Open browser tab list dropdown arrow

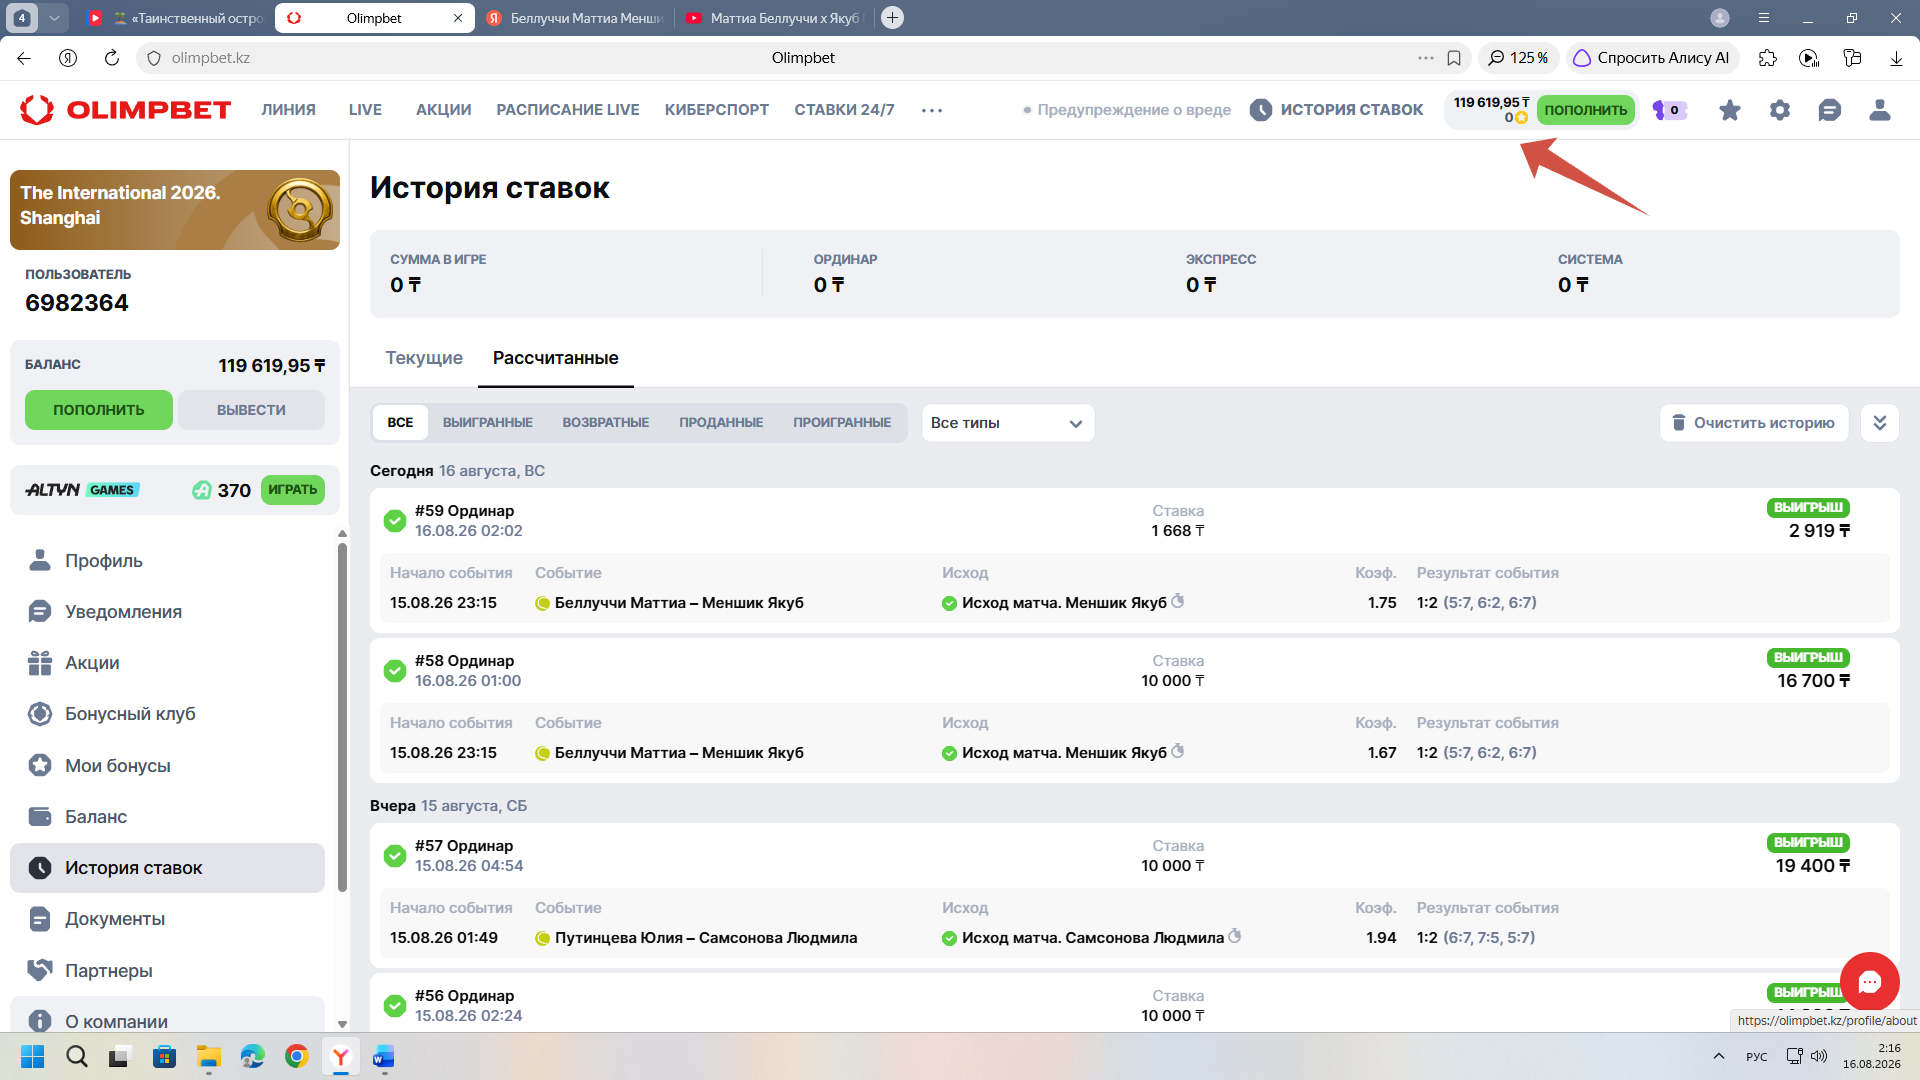(55, 18)
